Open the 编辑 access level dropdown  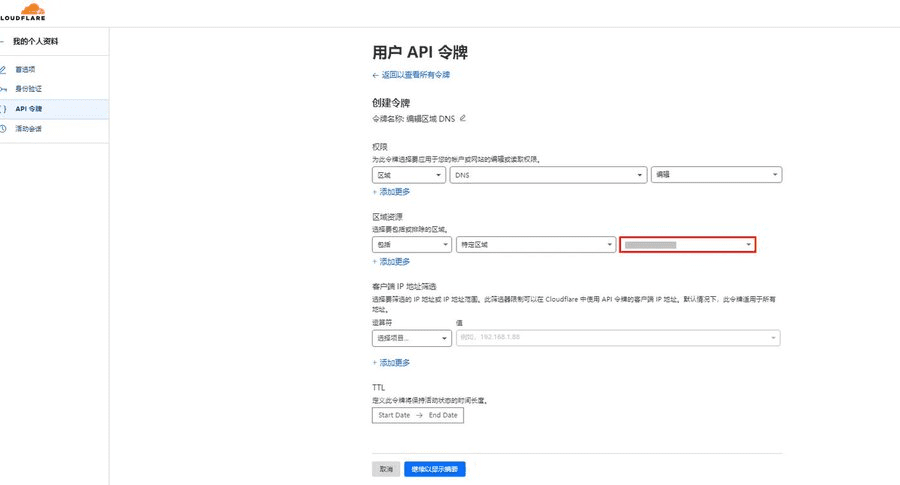[715, 175]
